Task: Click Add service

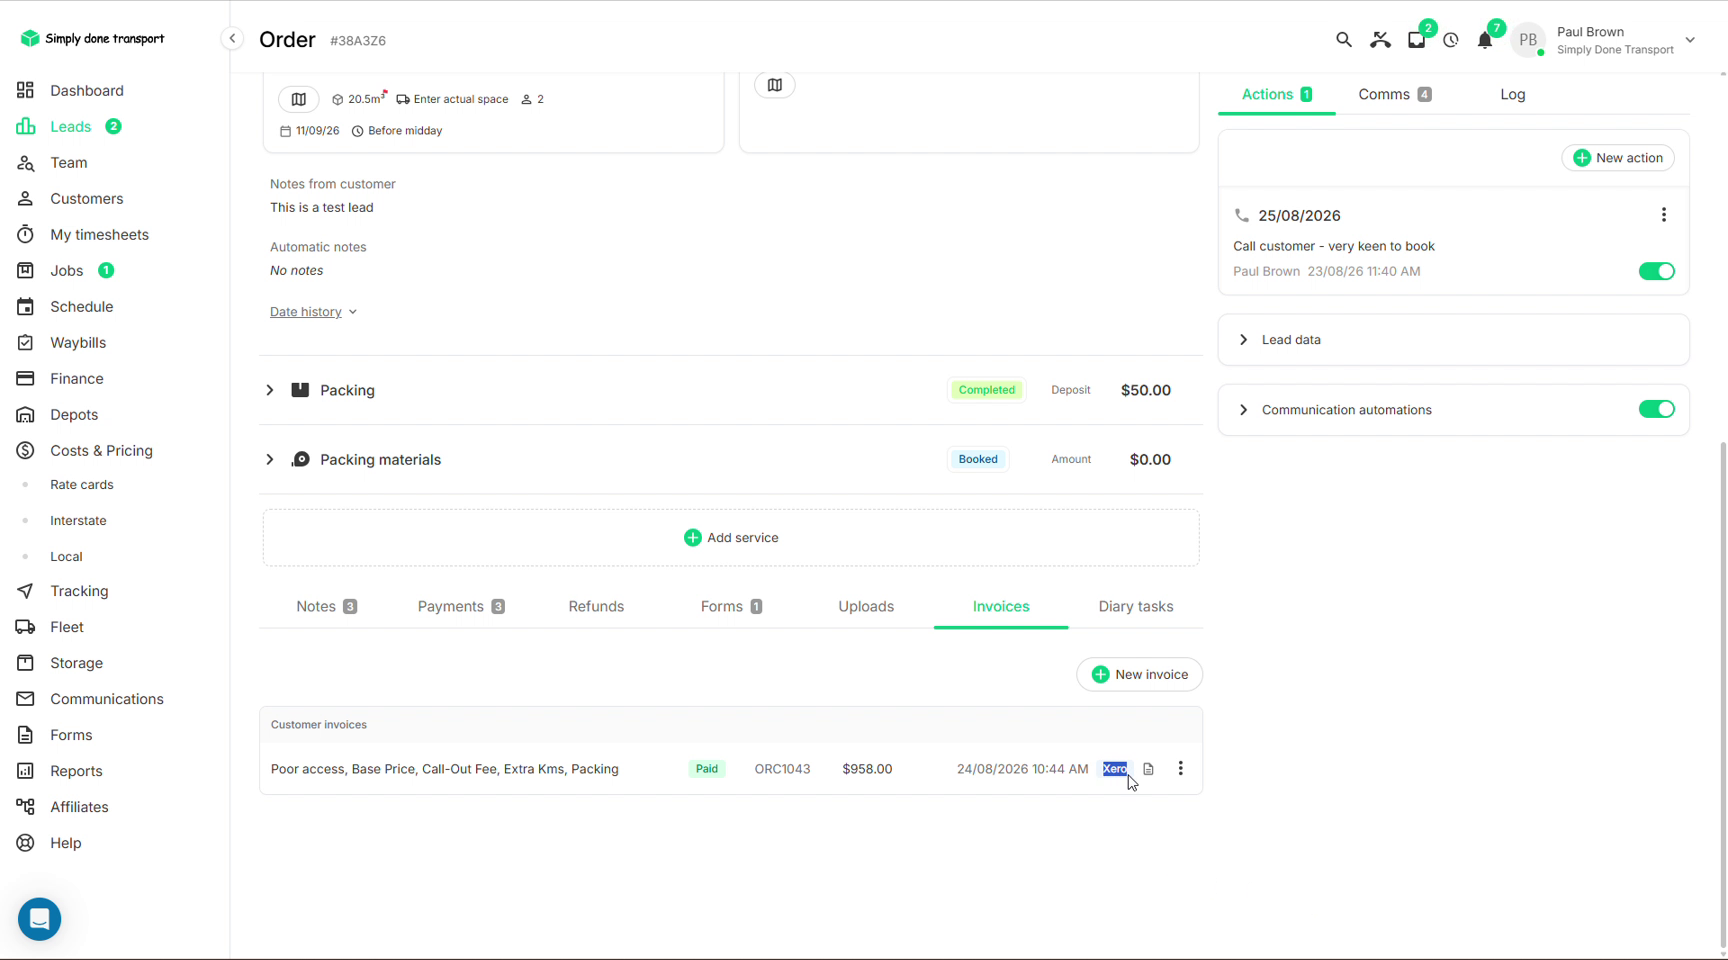Action: coord(731,538)
